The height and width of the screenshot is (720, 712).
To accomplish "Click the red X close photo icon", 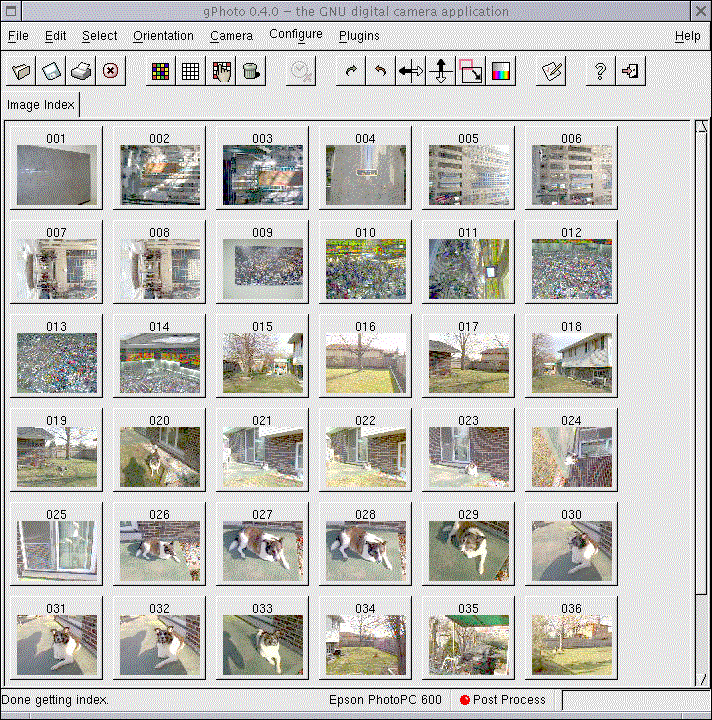I will 111,71.
